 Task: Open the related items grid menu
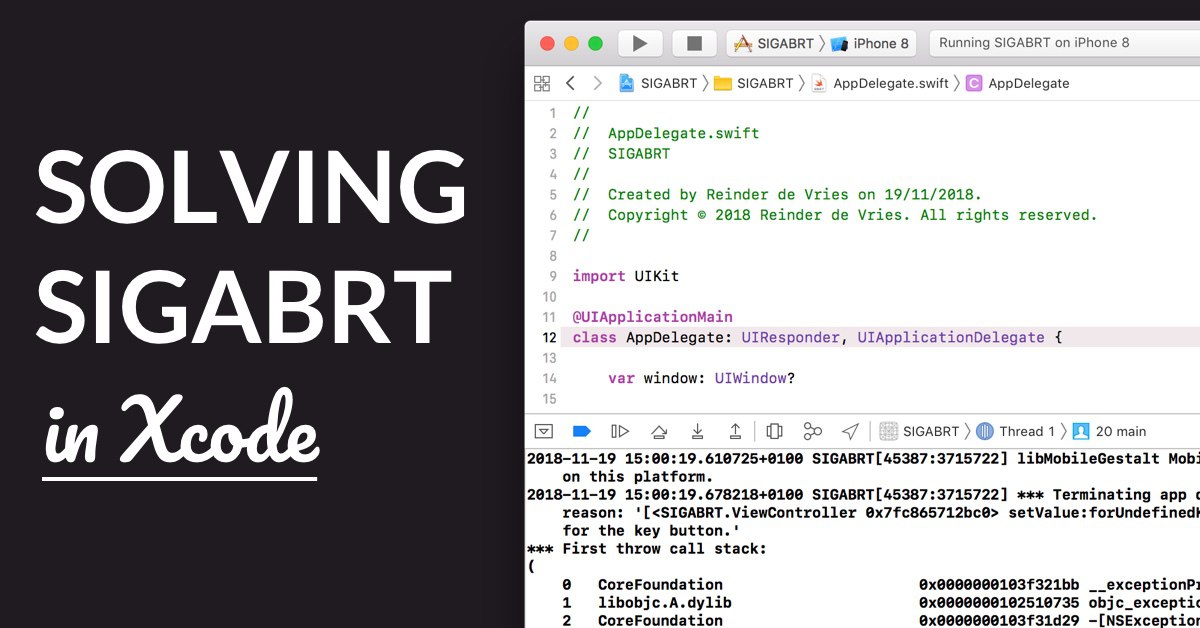click(x=542, y=83)
